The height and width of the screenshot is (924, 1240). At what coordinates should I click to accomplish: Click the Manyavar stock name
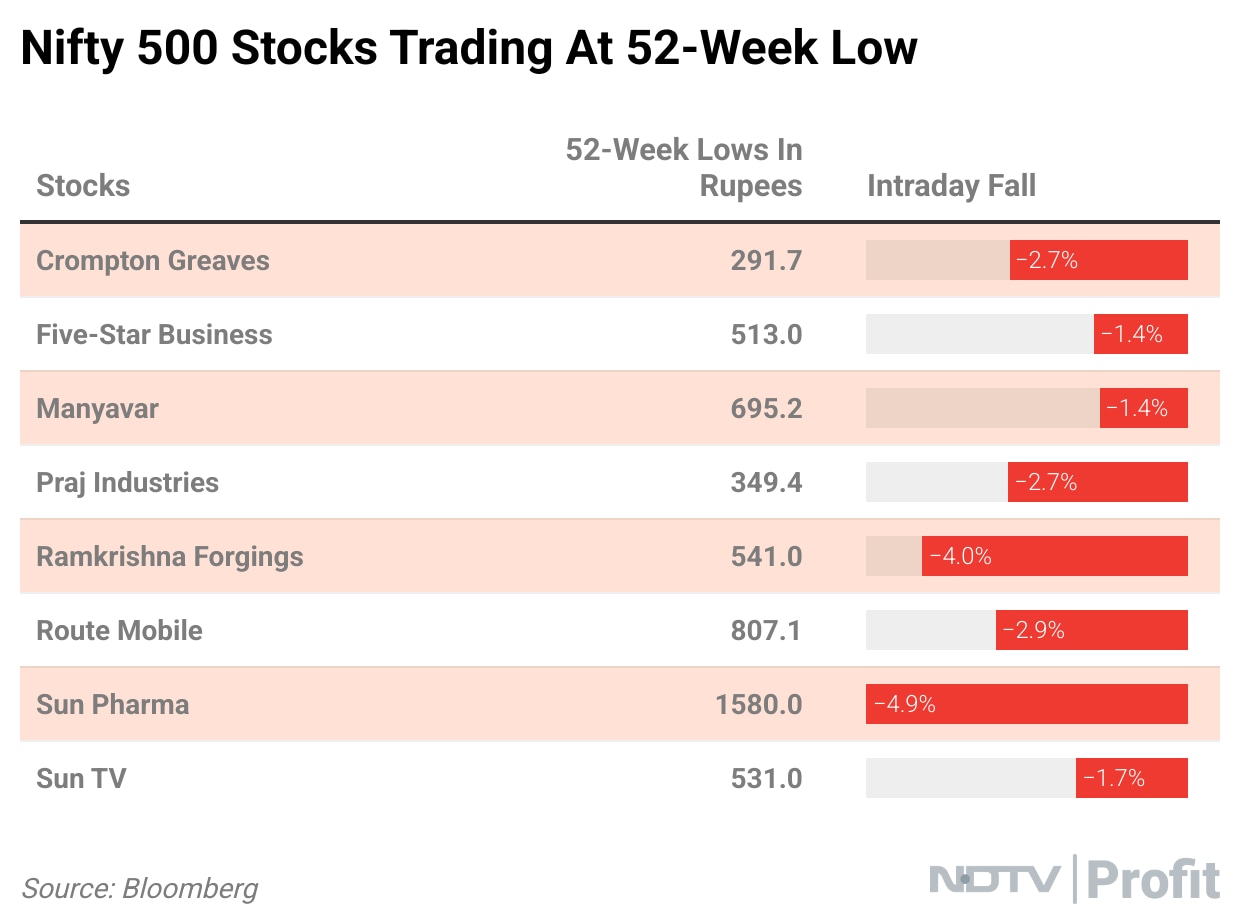97,409
